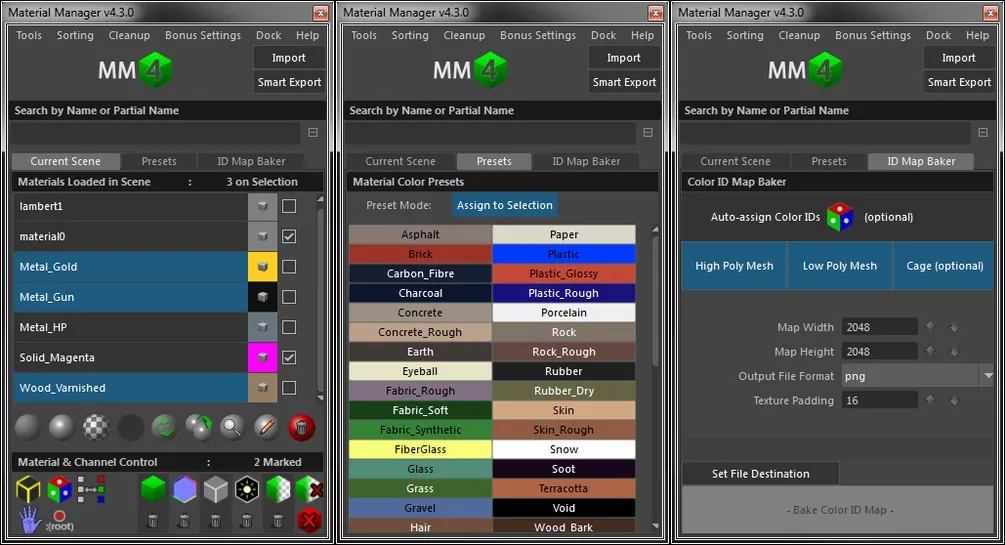This screenshot has height=545, width=1005.
Task: Click the sun hexagon emissive channel icon
Action: pyautogui.click(x=247, y=490)
